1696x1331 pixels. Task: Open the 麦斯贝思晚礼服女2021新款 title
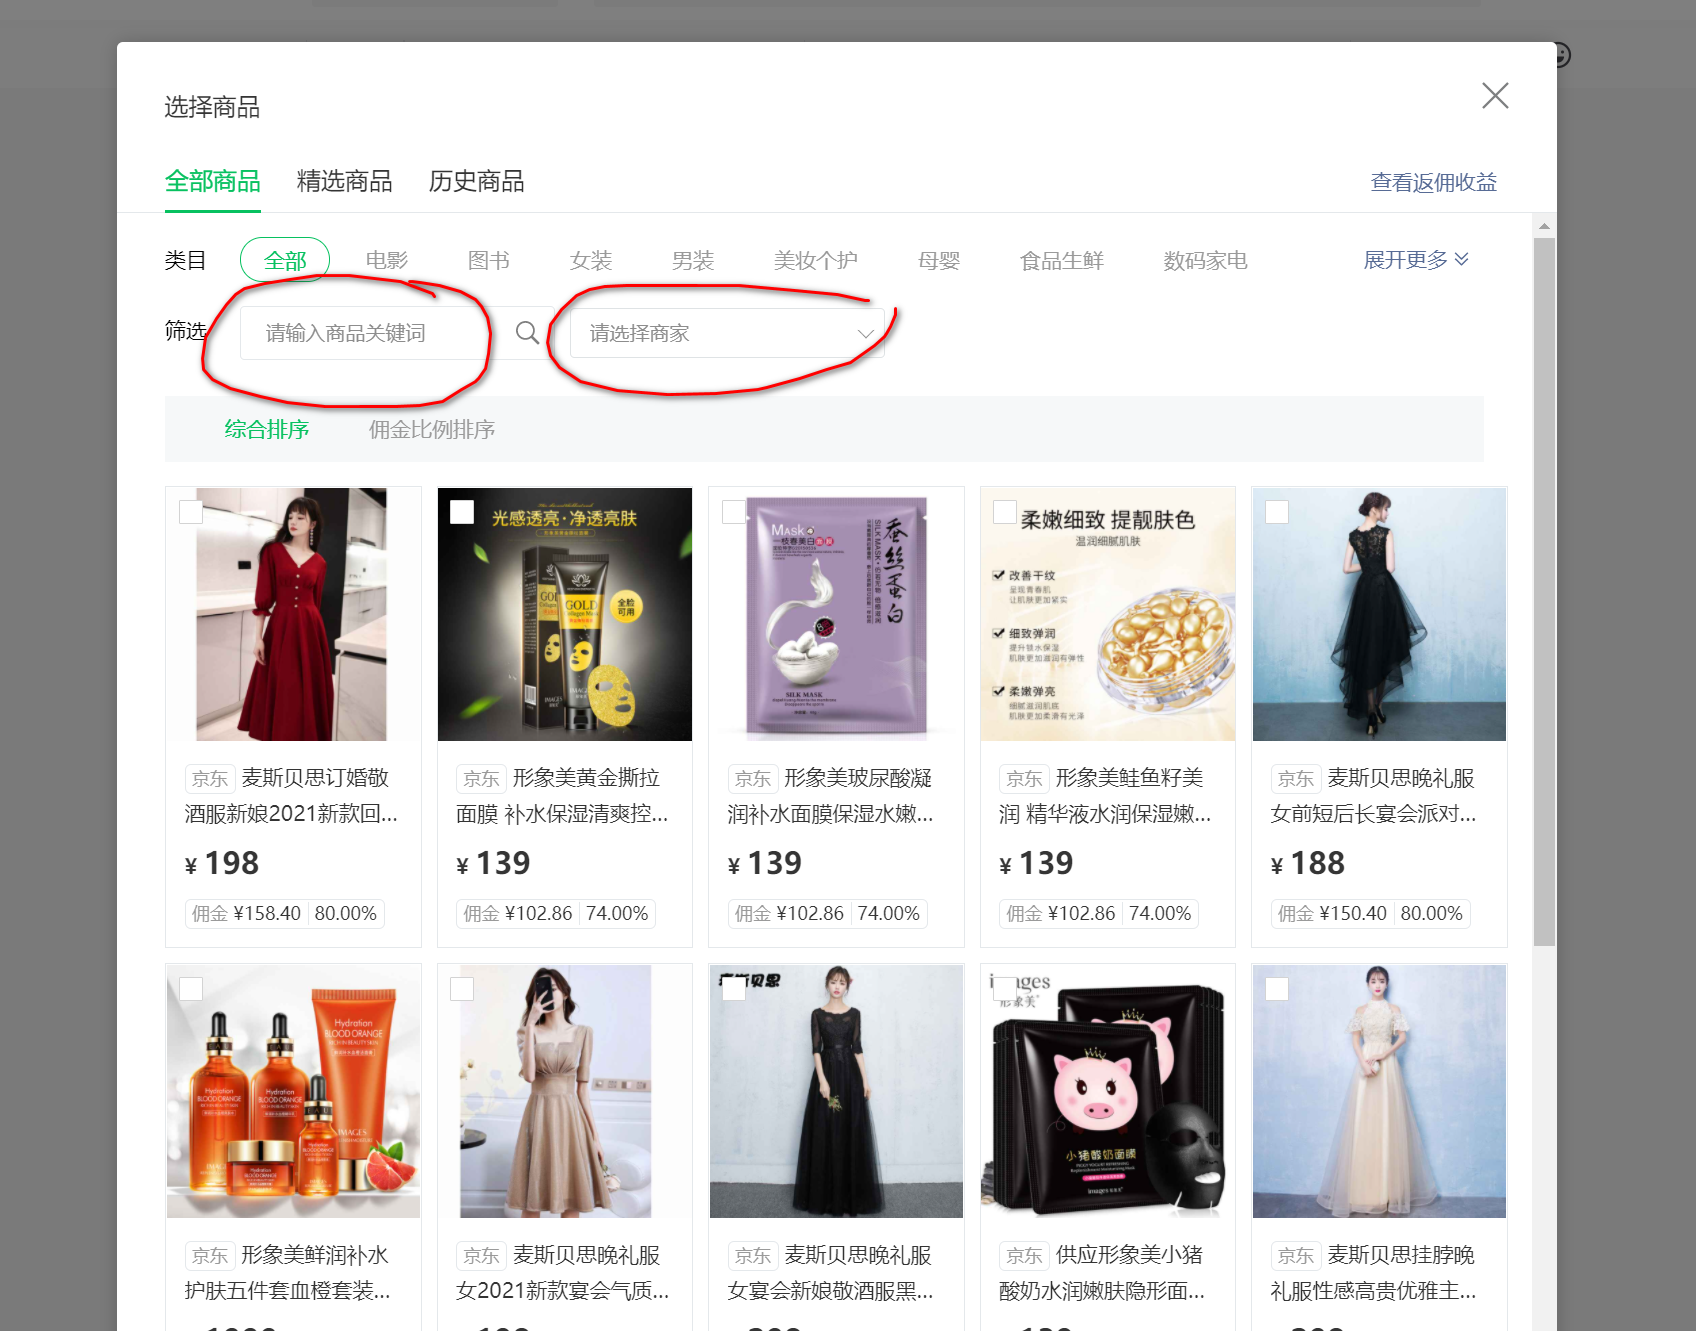(x=563, y=1273)
